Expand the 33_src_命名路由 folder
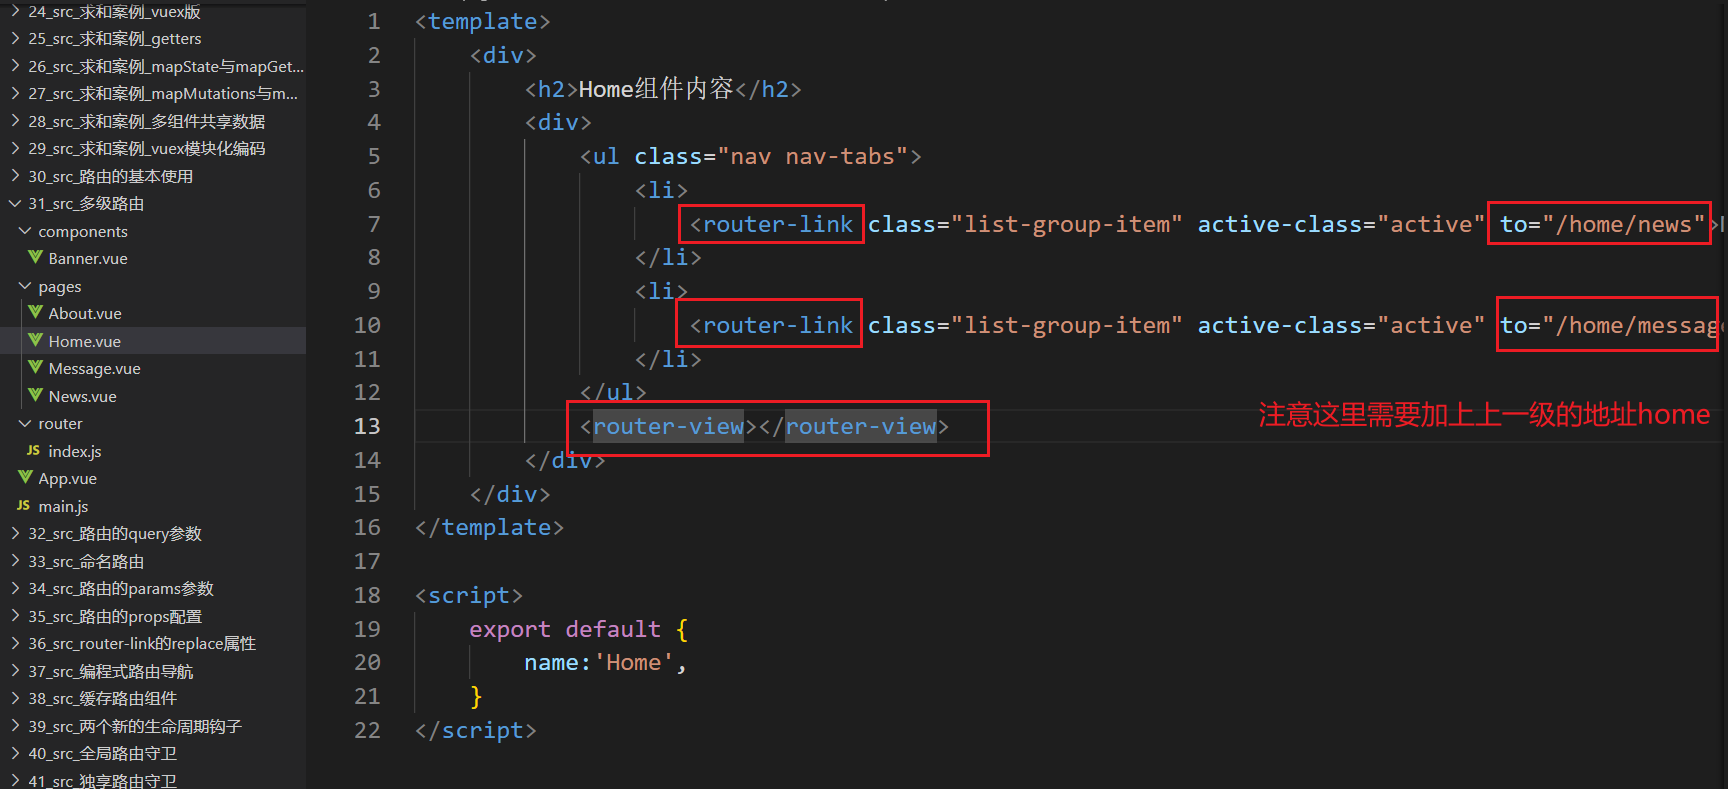The image size is (1728, 789). 15,561
